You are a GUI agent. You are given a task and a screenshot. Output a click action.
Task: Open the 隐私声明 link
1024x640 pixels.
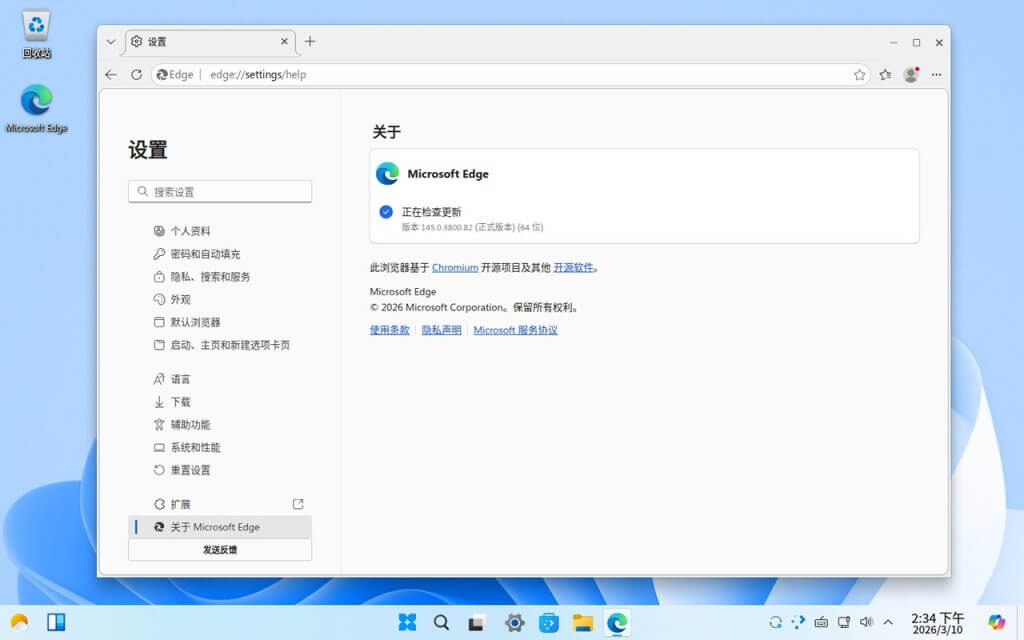441,330
